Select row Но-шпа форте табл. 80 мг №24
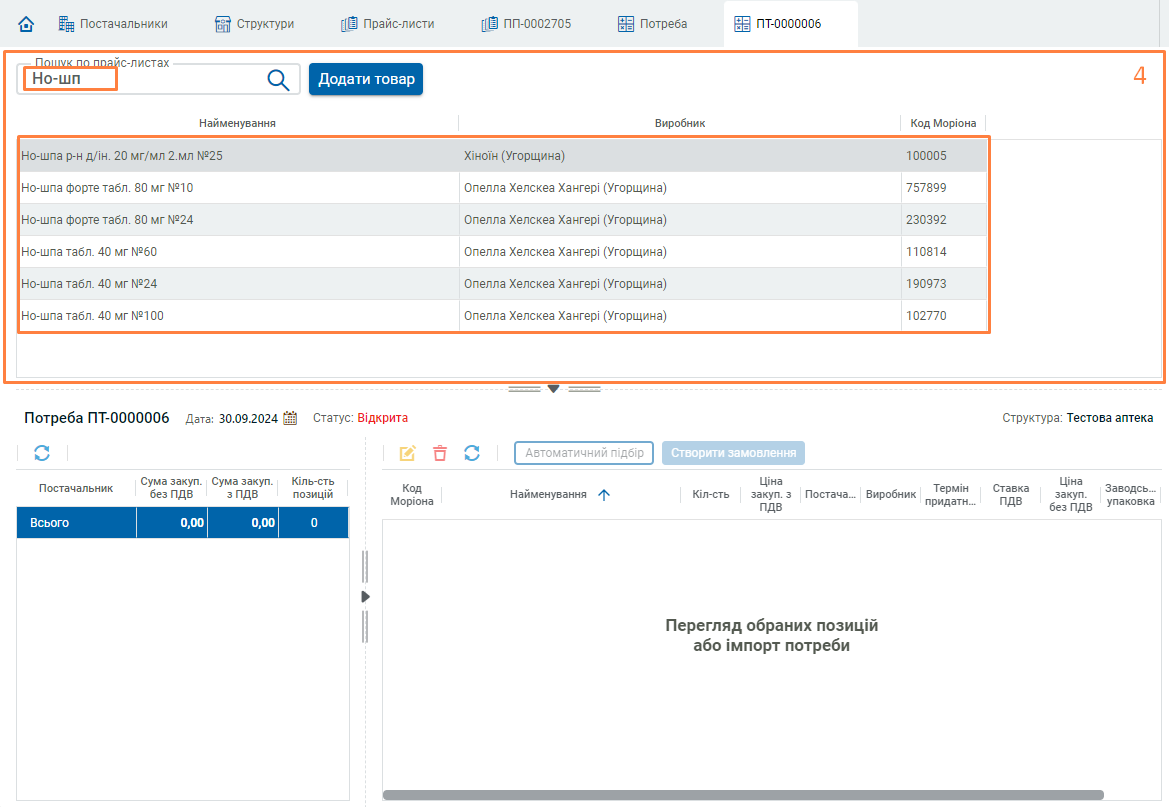Screen dimensions: 1169x807 click(x=502, y=220)
